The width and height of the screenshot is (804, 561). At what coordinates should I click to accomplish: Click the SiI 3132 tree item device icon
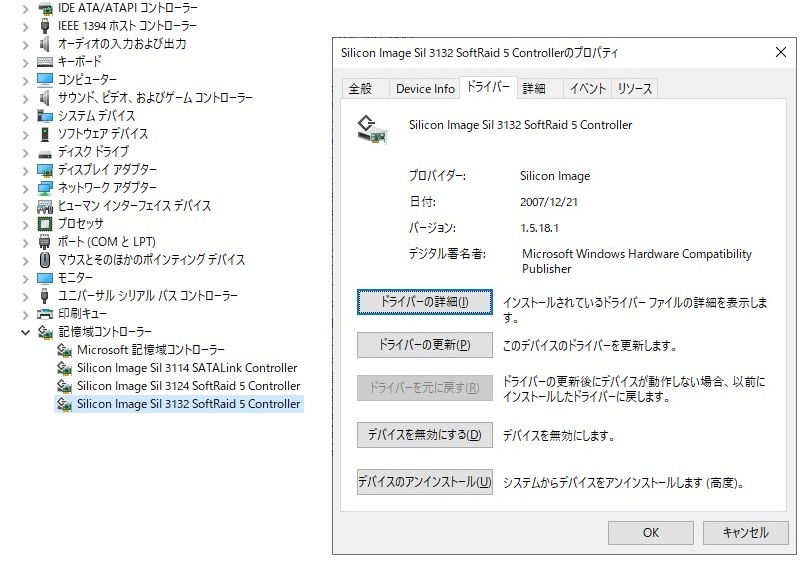pyautogui.click(x=64, y=404)
